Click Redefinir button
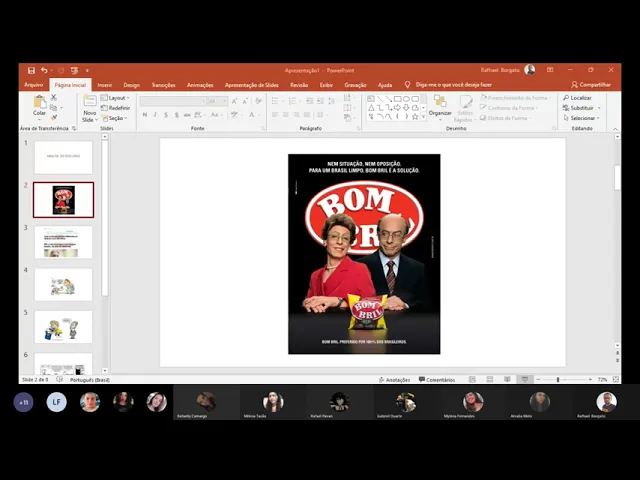The height and width of the screenshot is (480, 640). (116, 108)
